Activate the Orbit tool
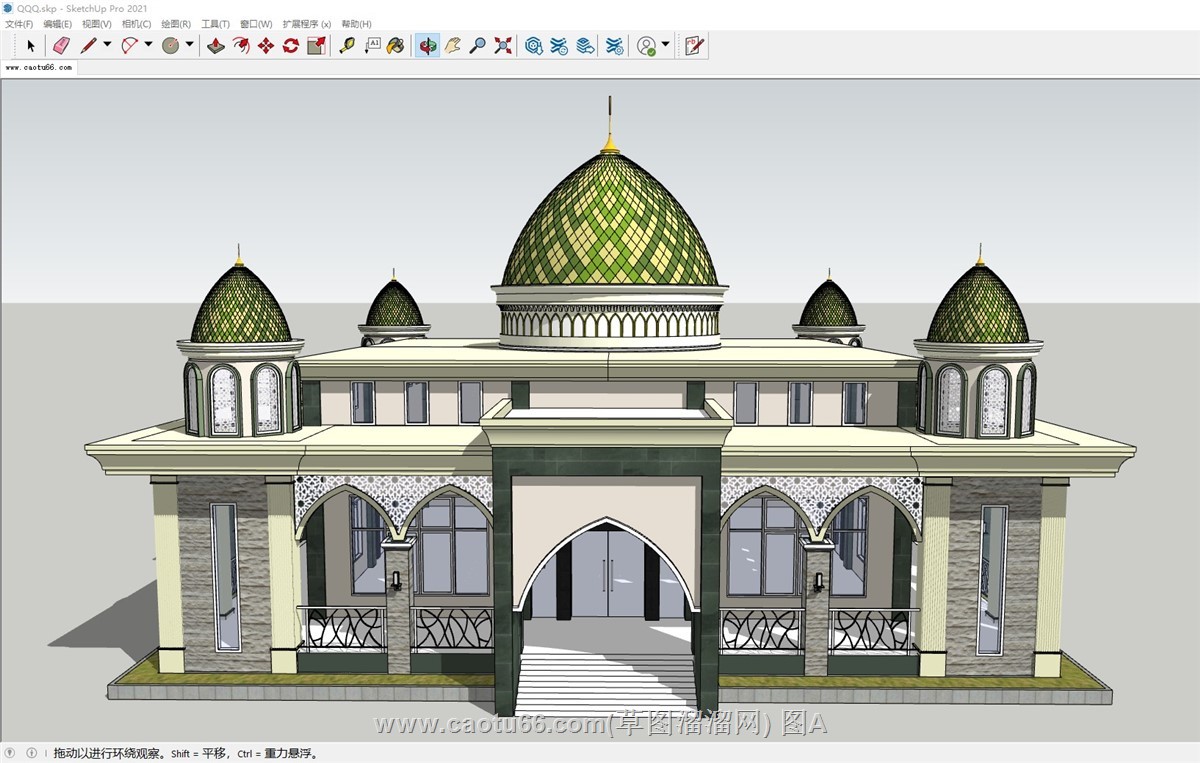The width and height of the screenshot is (1200, 763). click(x=428, y=45)
